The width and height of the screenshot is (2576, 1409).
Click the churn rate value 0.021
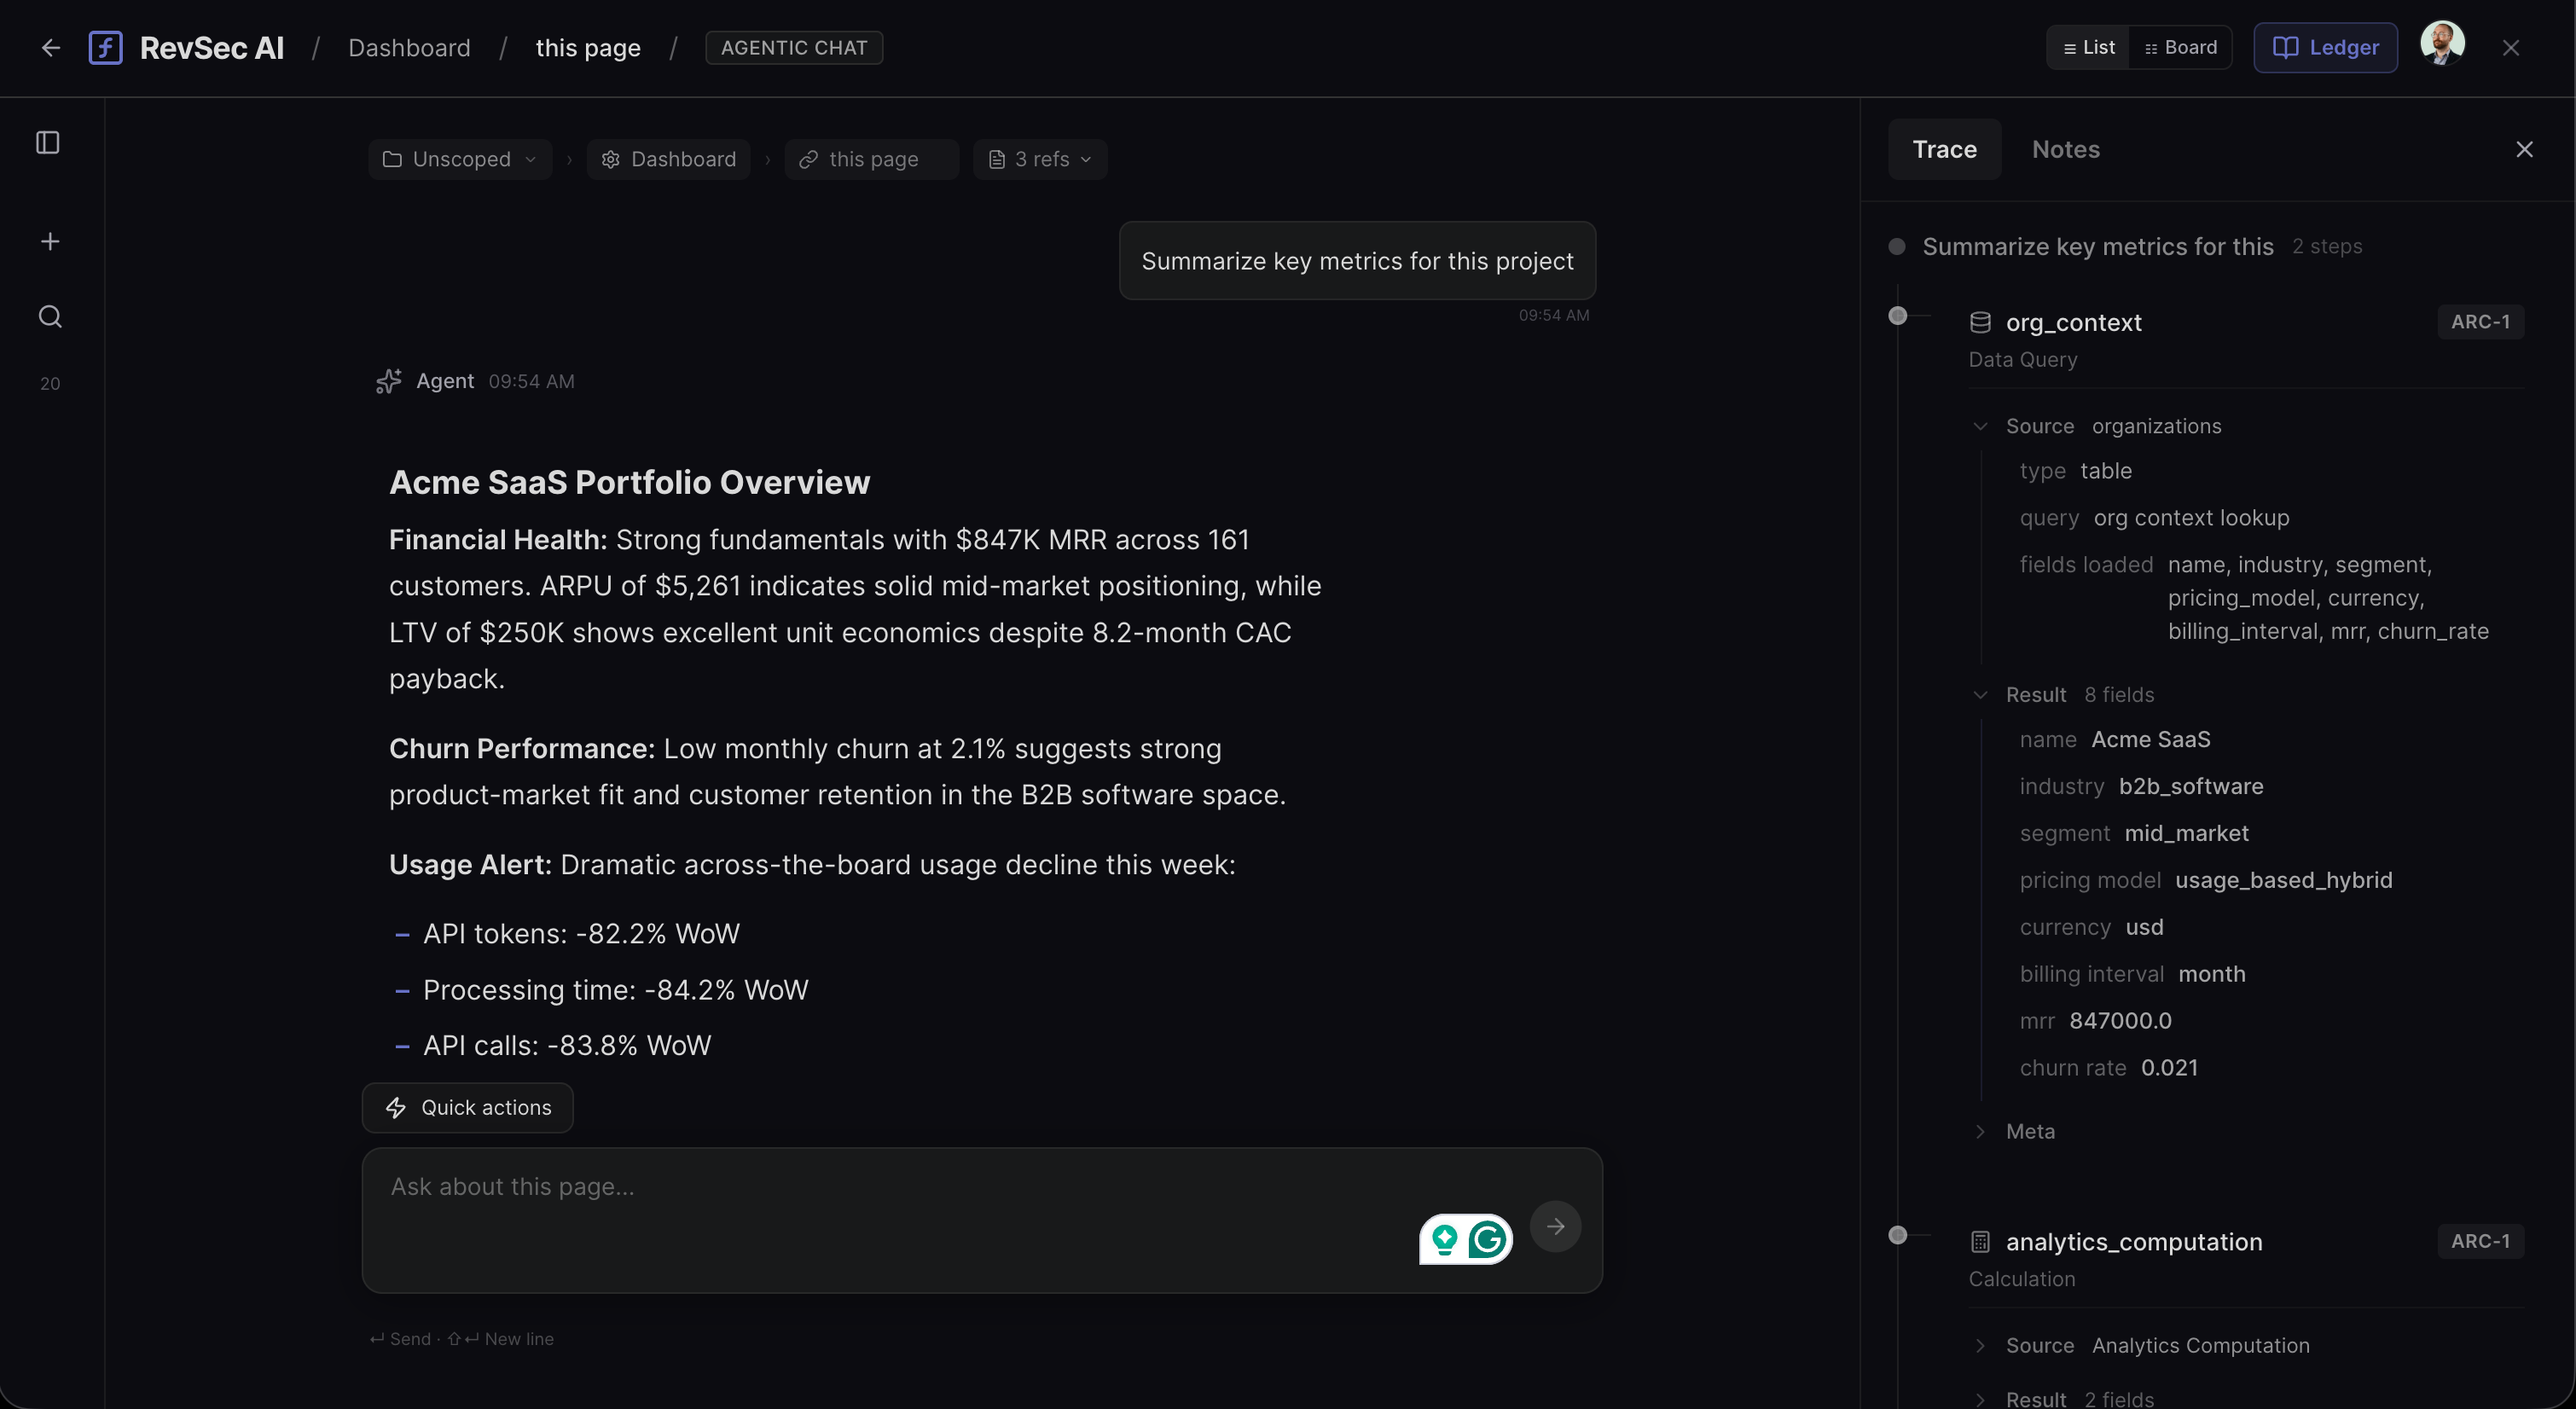[2169, 1068]
